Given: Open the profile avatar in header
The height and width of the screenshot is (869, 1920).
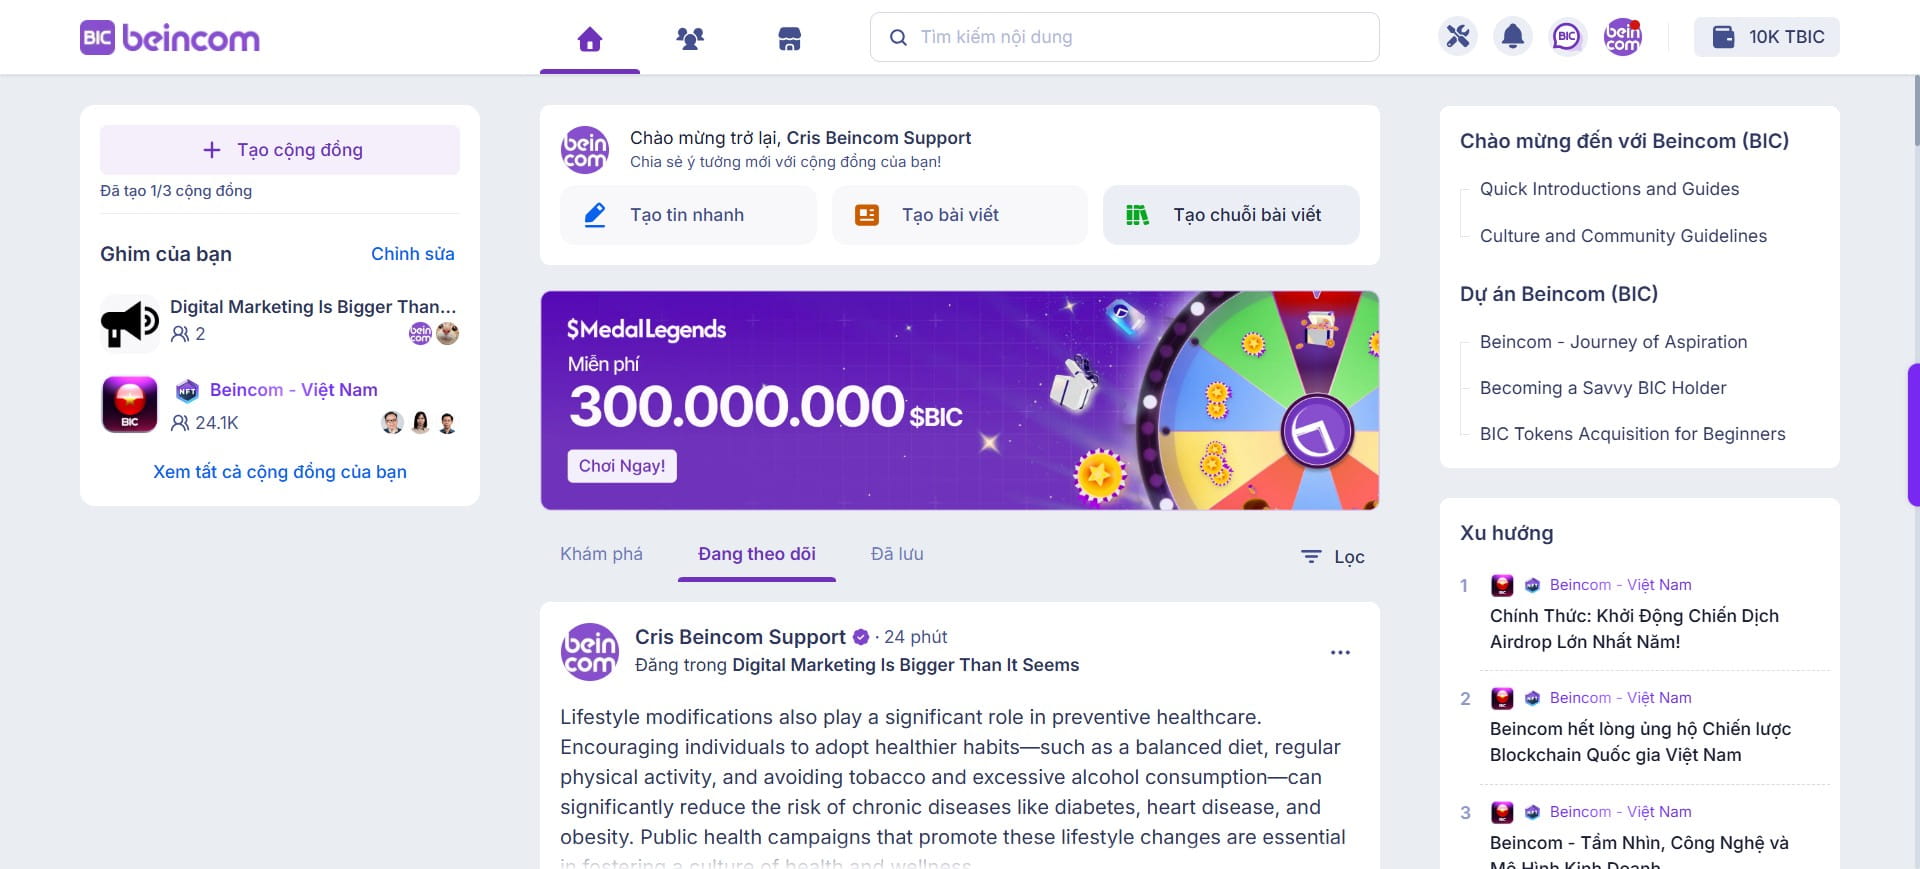Looking at the screenshot, I should click(1622, 37).
